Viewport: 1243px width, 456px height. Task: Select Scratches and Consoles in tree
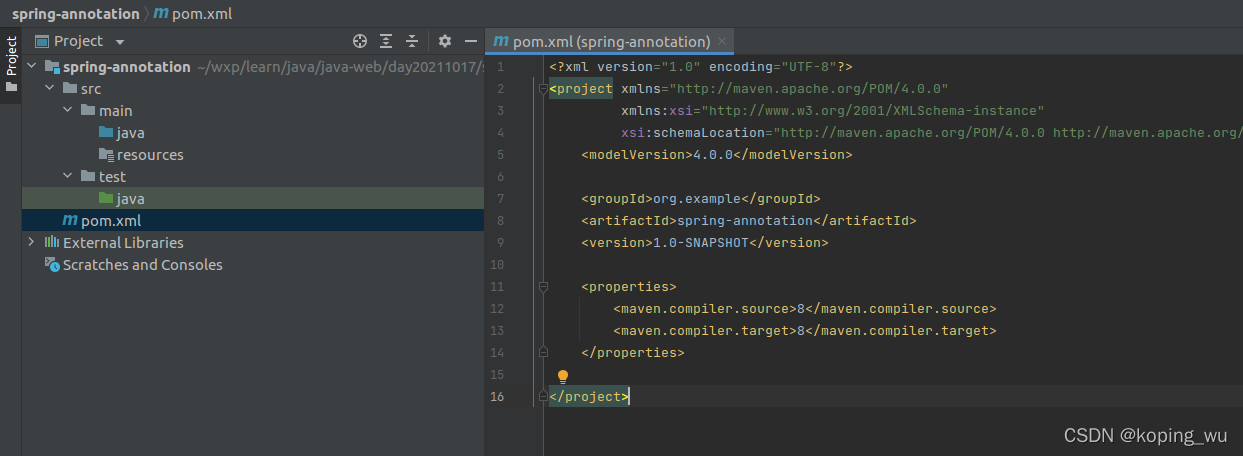point(143,264)
